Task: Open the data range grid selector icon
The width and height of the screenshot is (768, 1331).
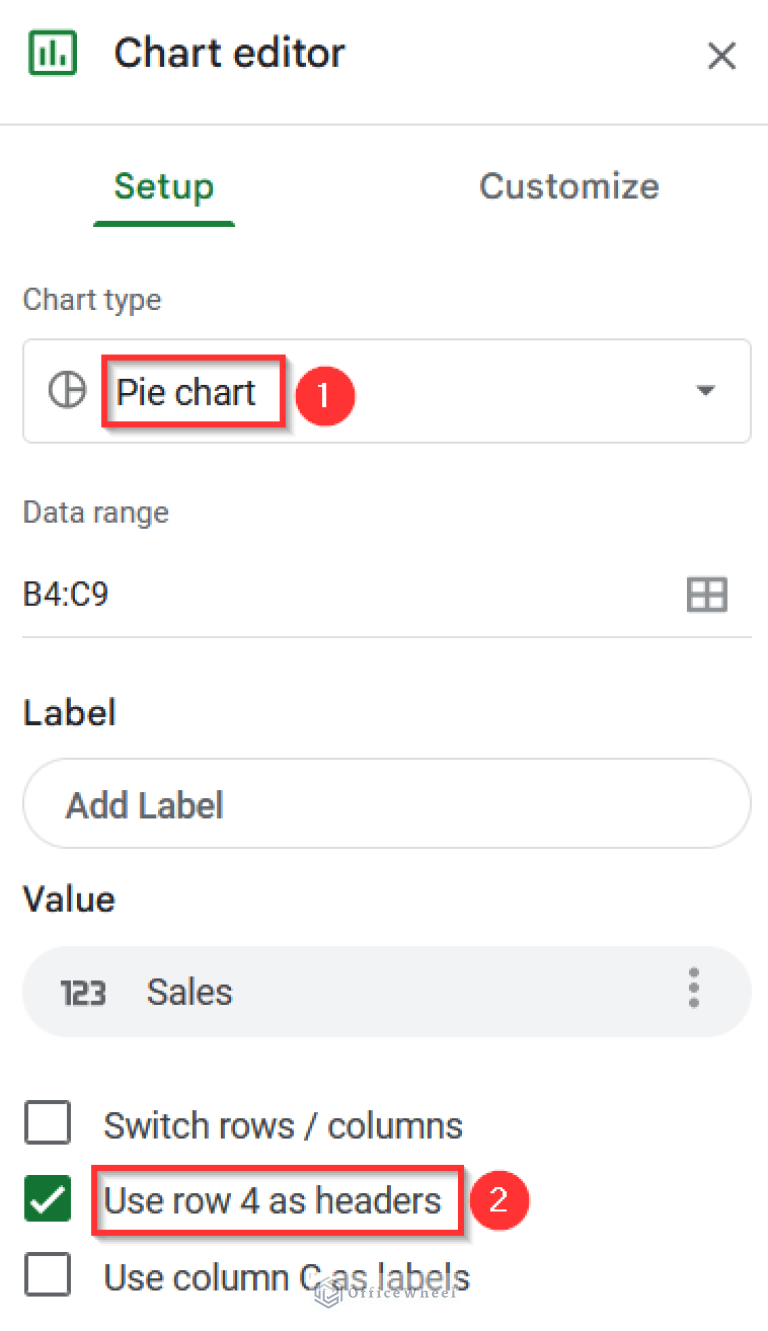Action: [707, 594]
